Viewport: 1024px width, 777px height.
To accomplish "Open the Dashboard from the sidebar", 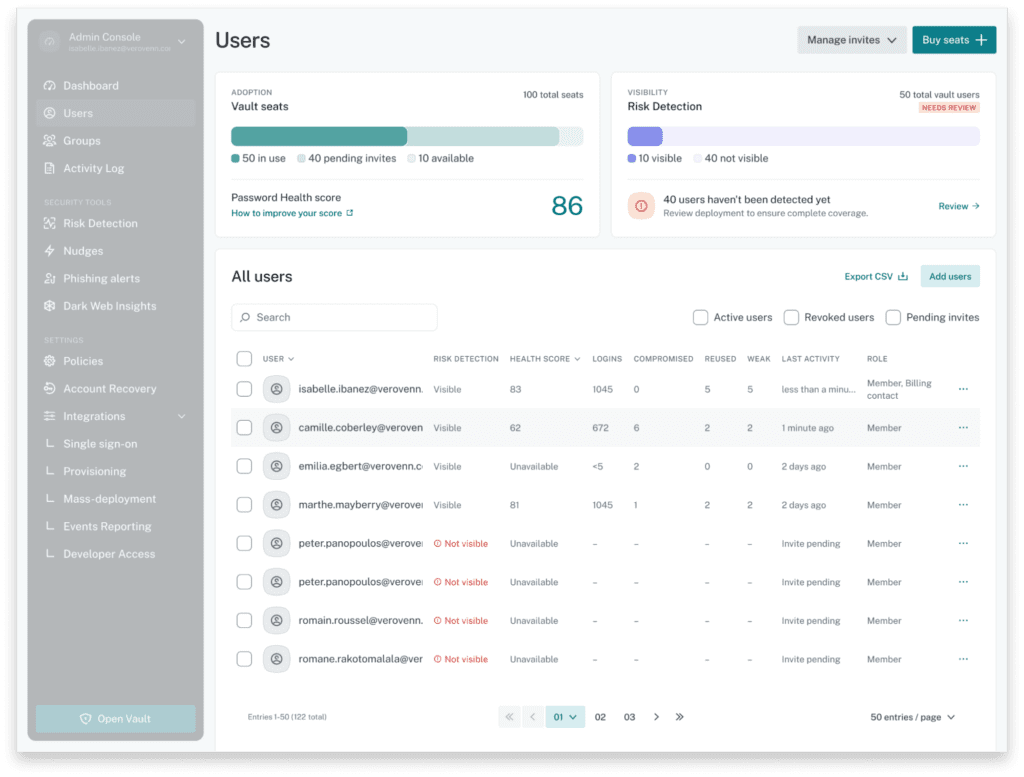I will (90, 85).
